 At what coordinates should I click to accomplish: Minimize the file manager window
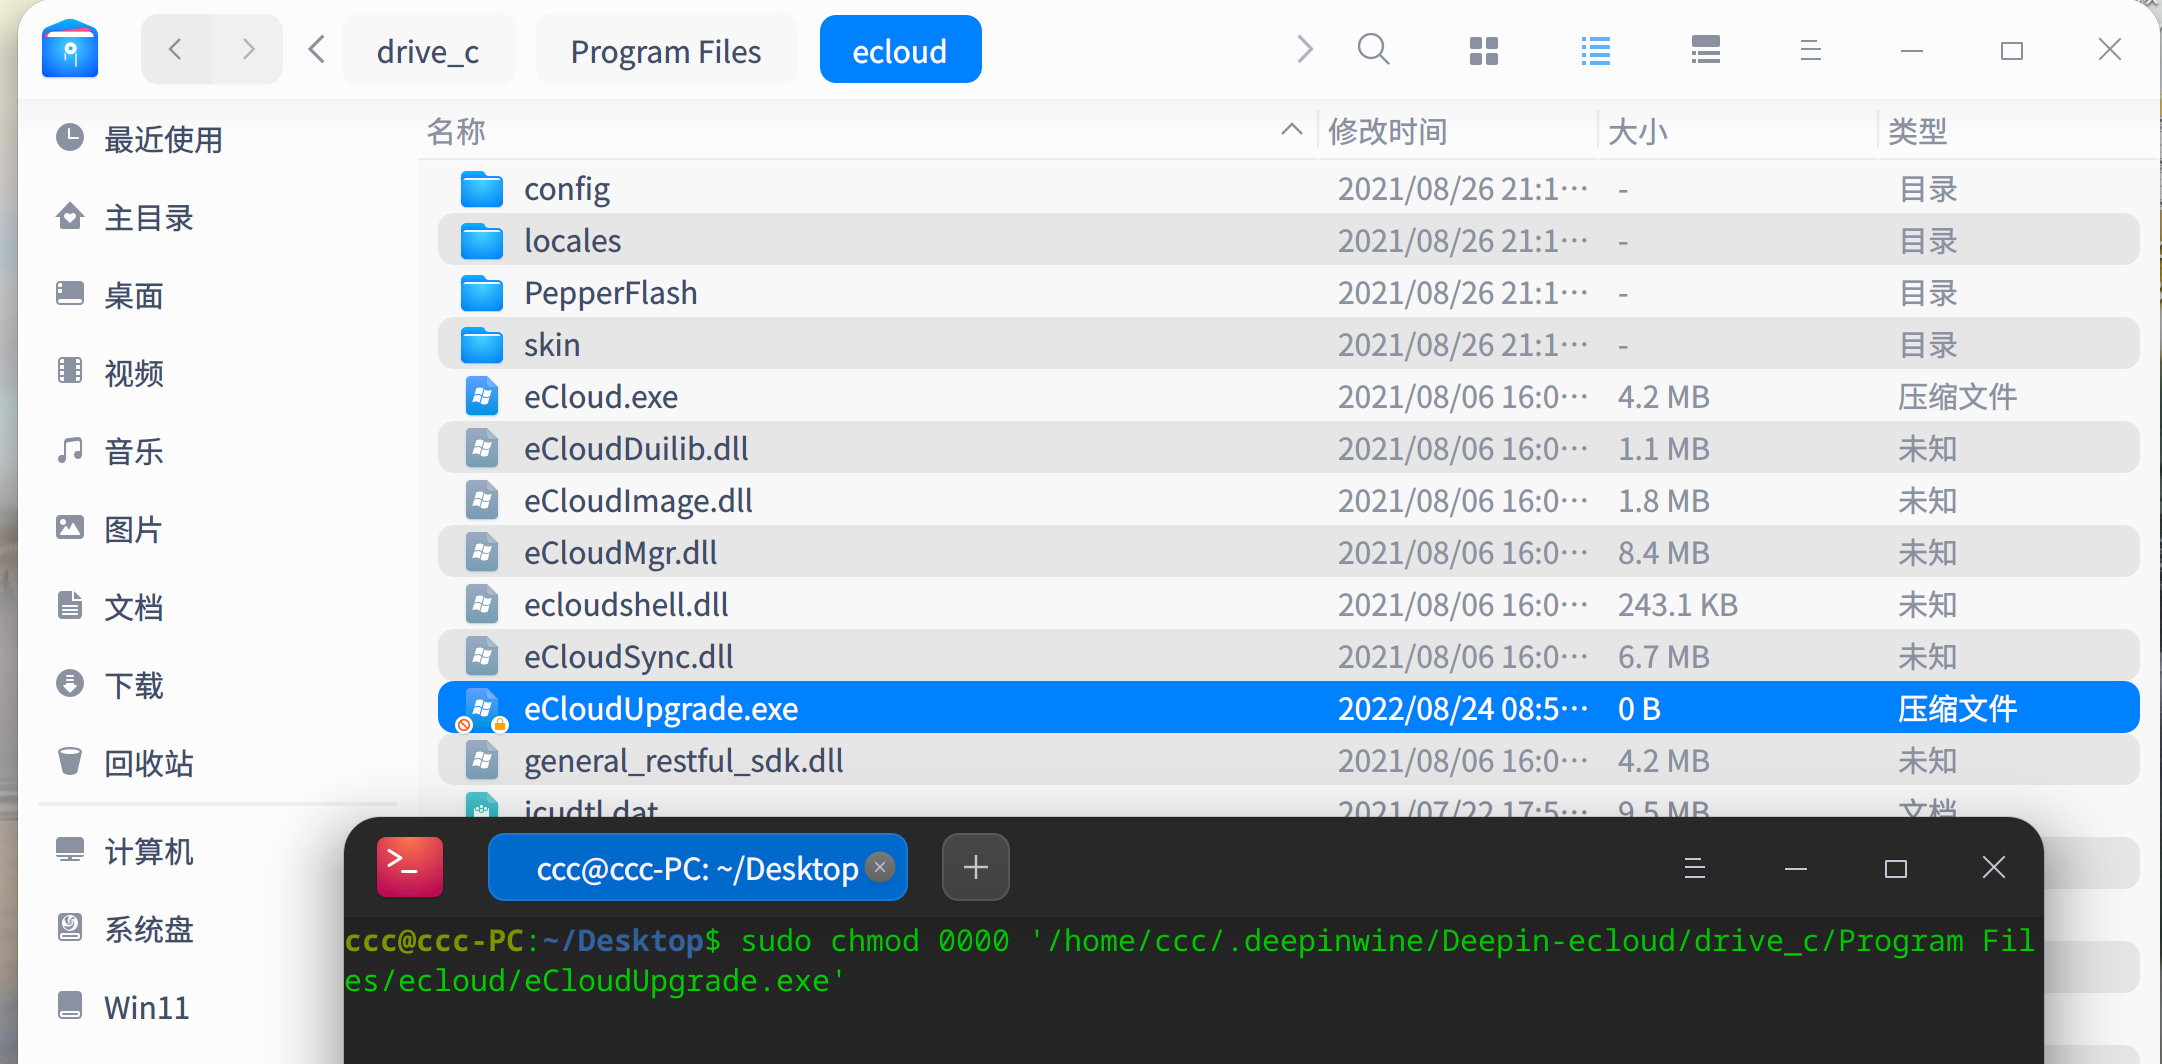pos(1912,50)
